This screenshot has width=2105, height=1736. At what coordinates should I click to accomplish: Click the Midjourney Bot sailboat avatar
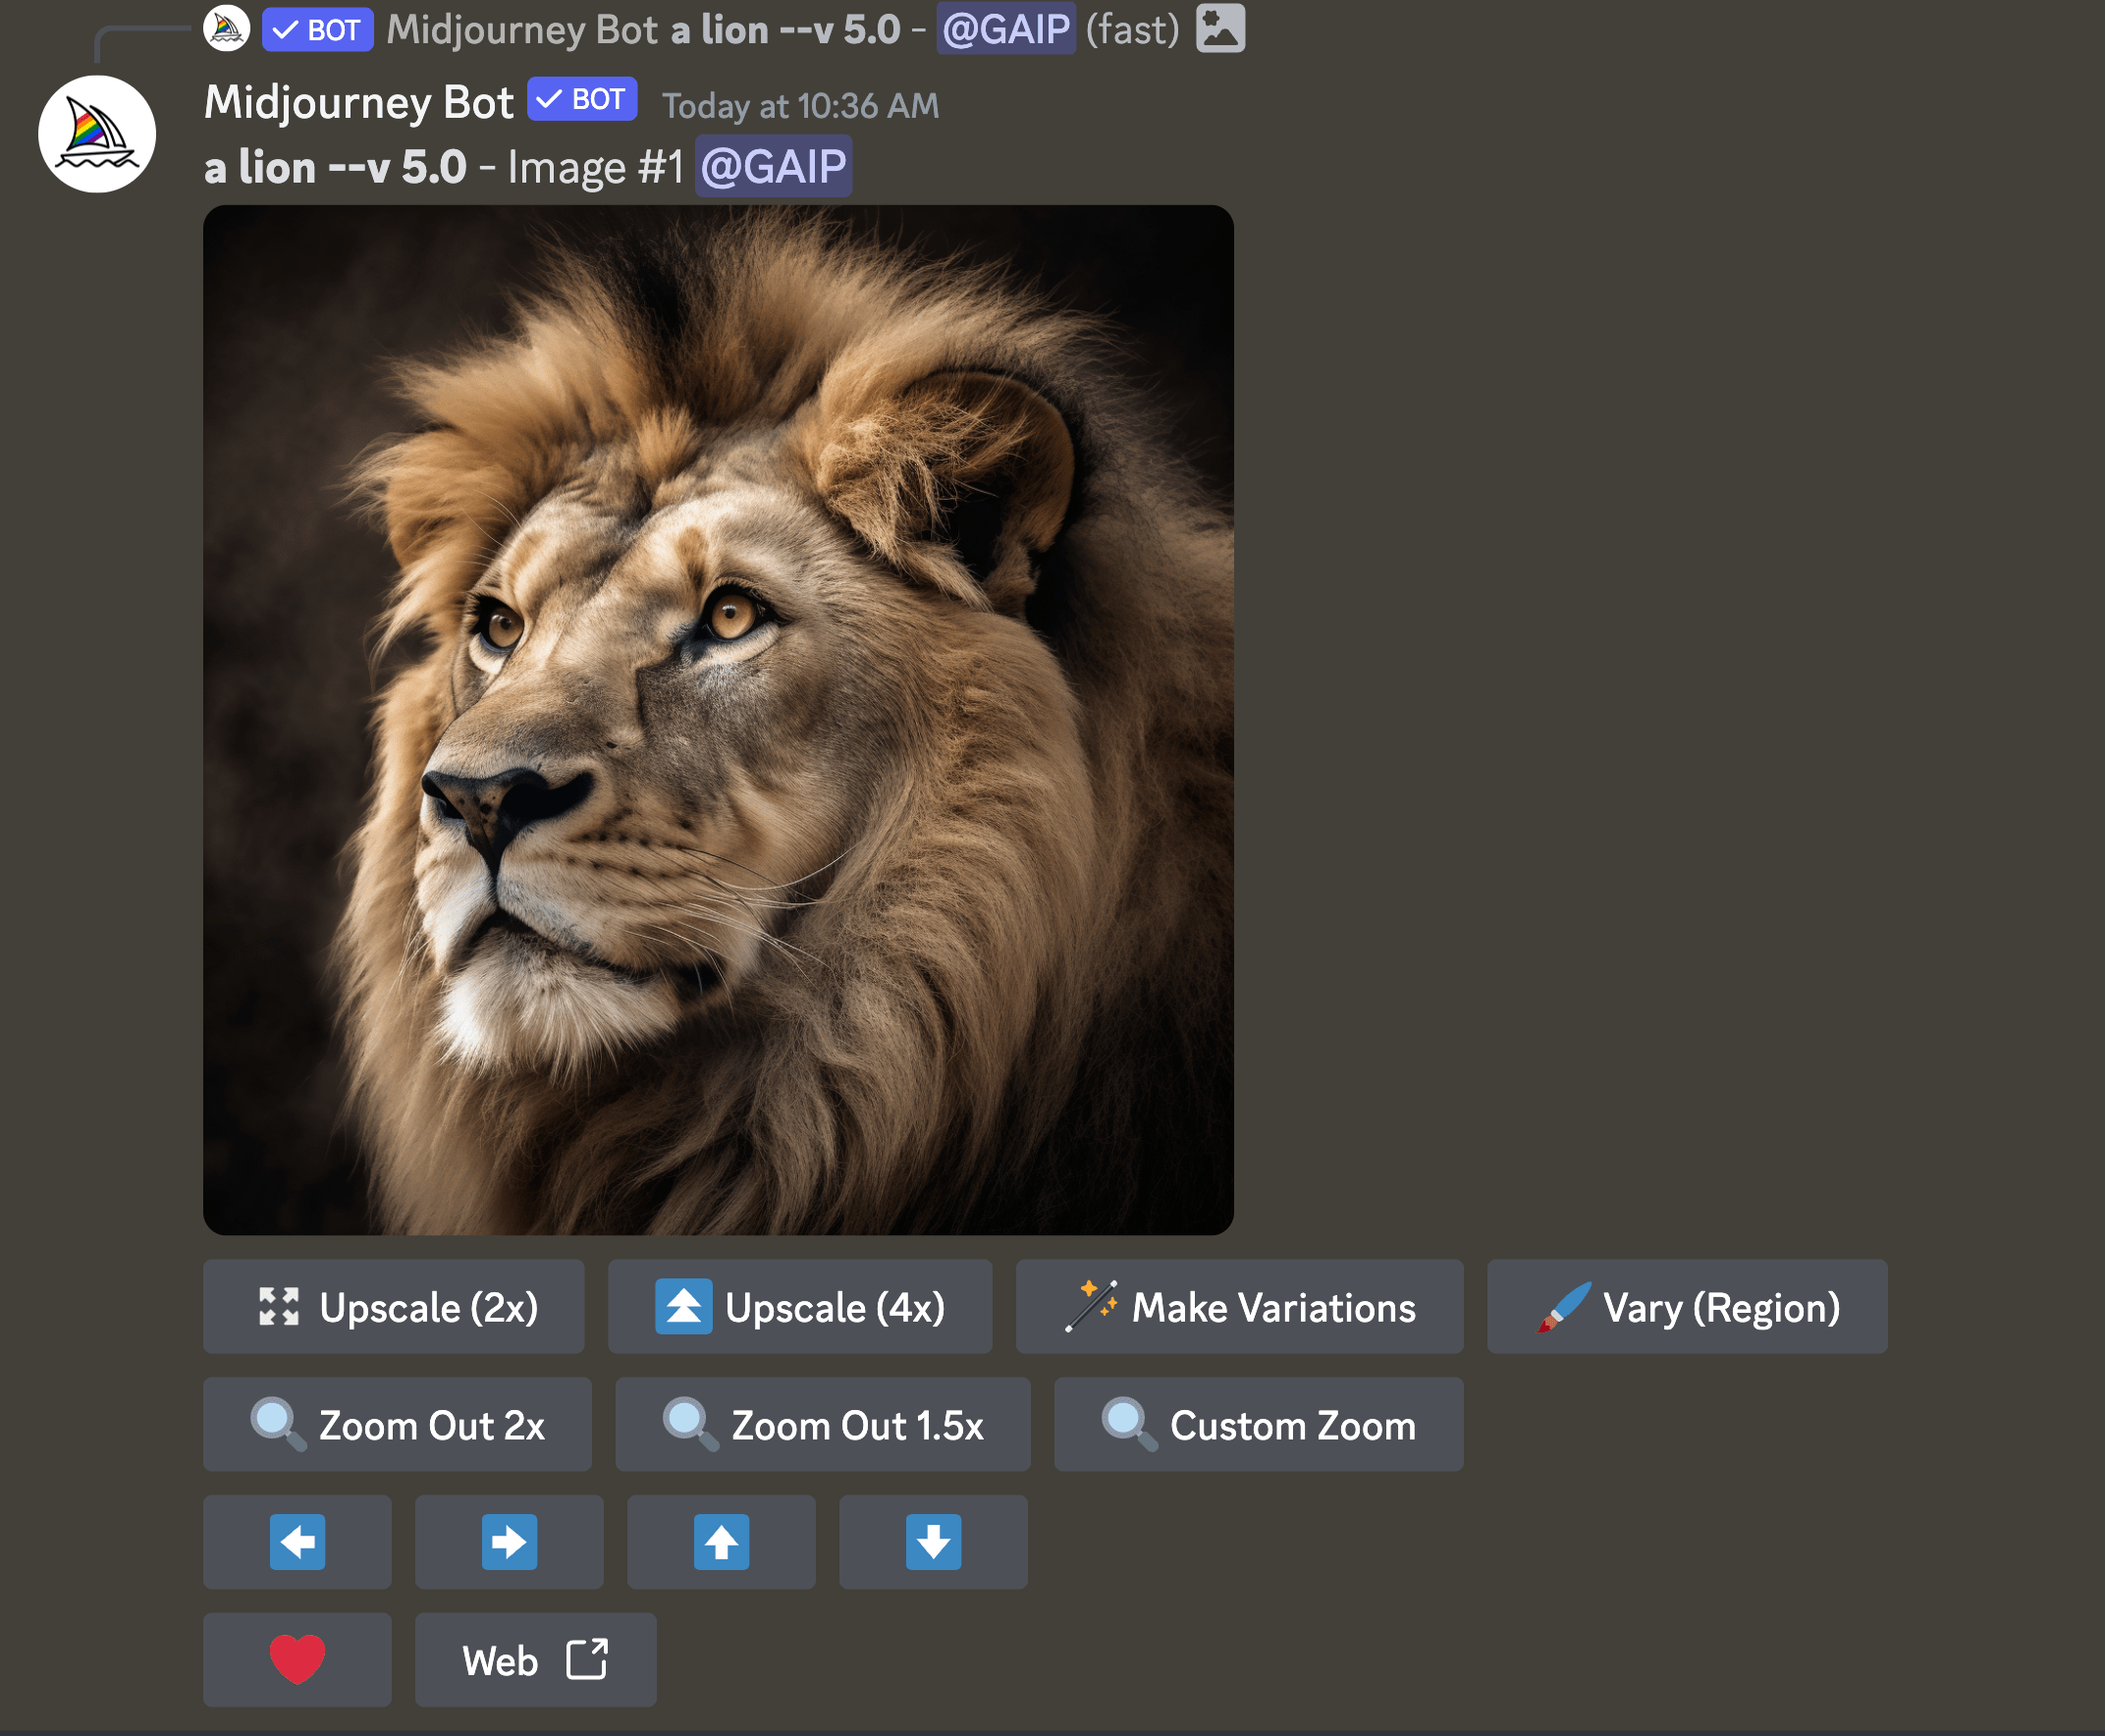(97, 134)
